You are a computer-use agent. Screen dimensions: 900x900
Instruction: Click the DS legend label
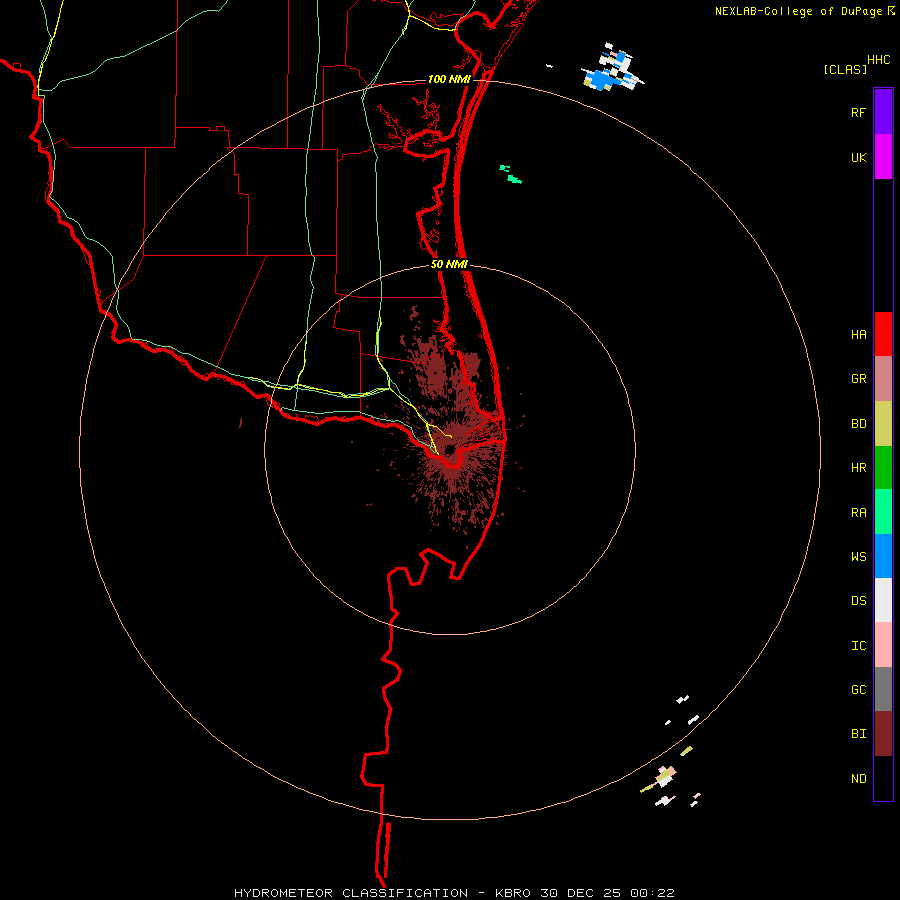click(x=858, y=601)
